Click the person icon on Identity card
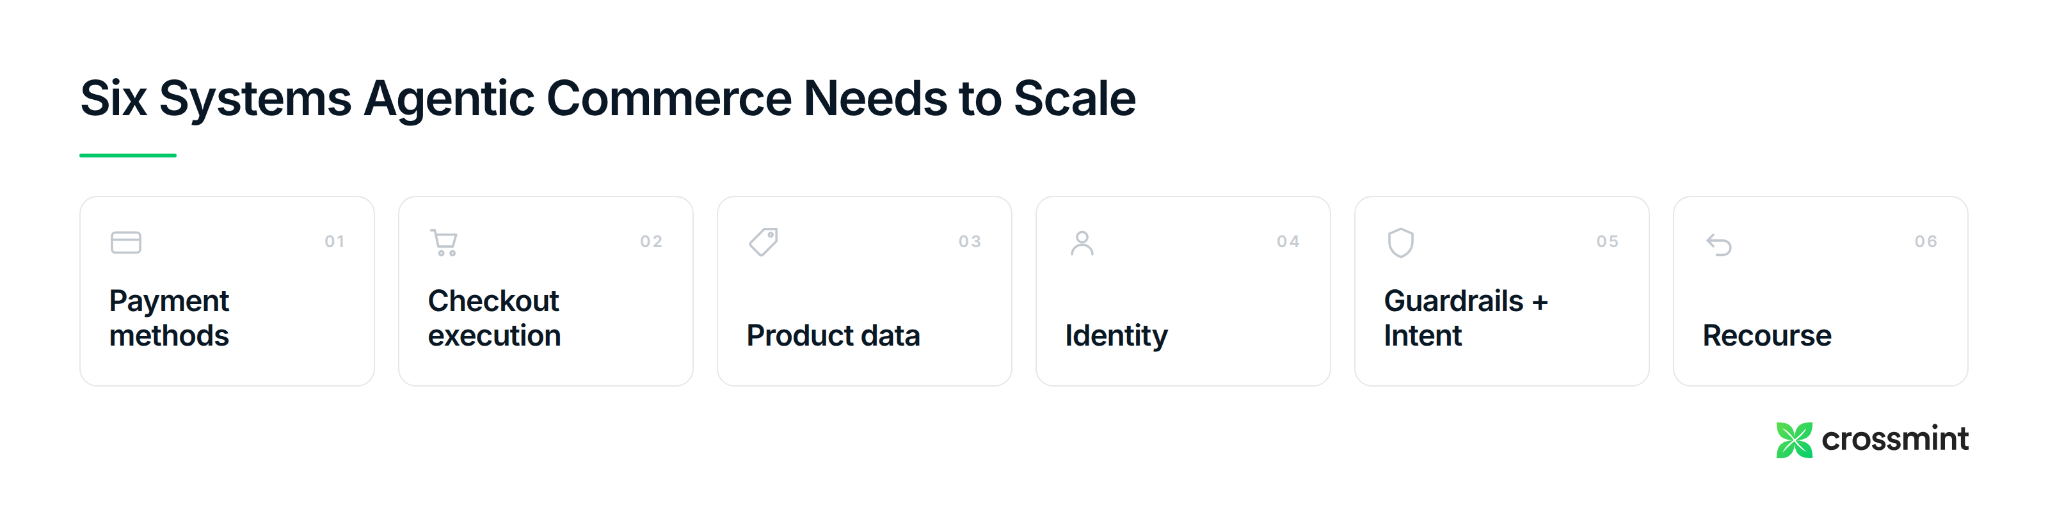Viewport: 2048px width, 512px height. (x=1082, y=243)
